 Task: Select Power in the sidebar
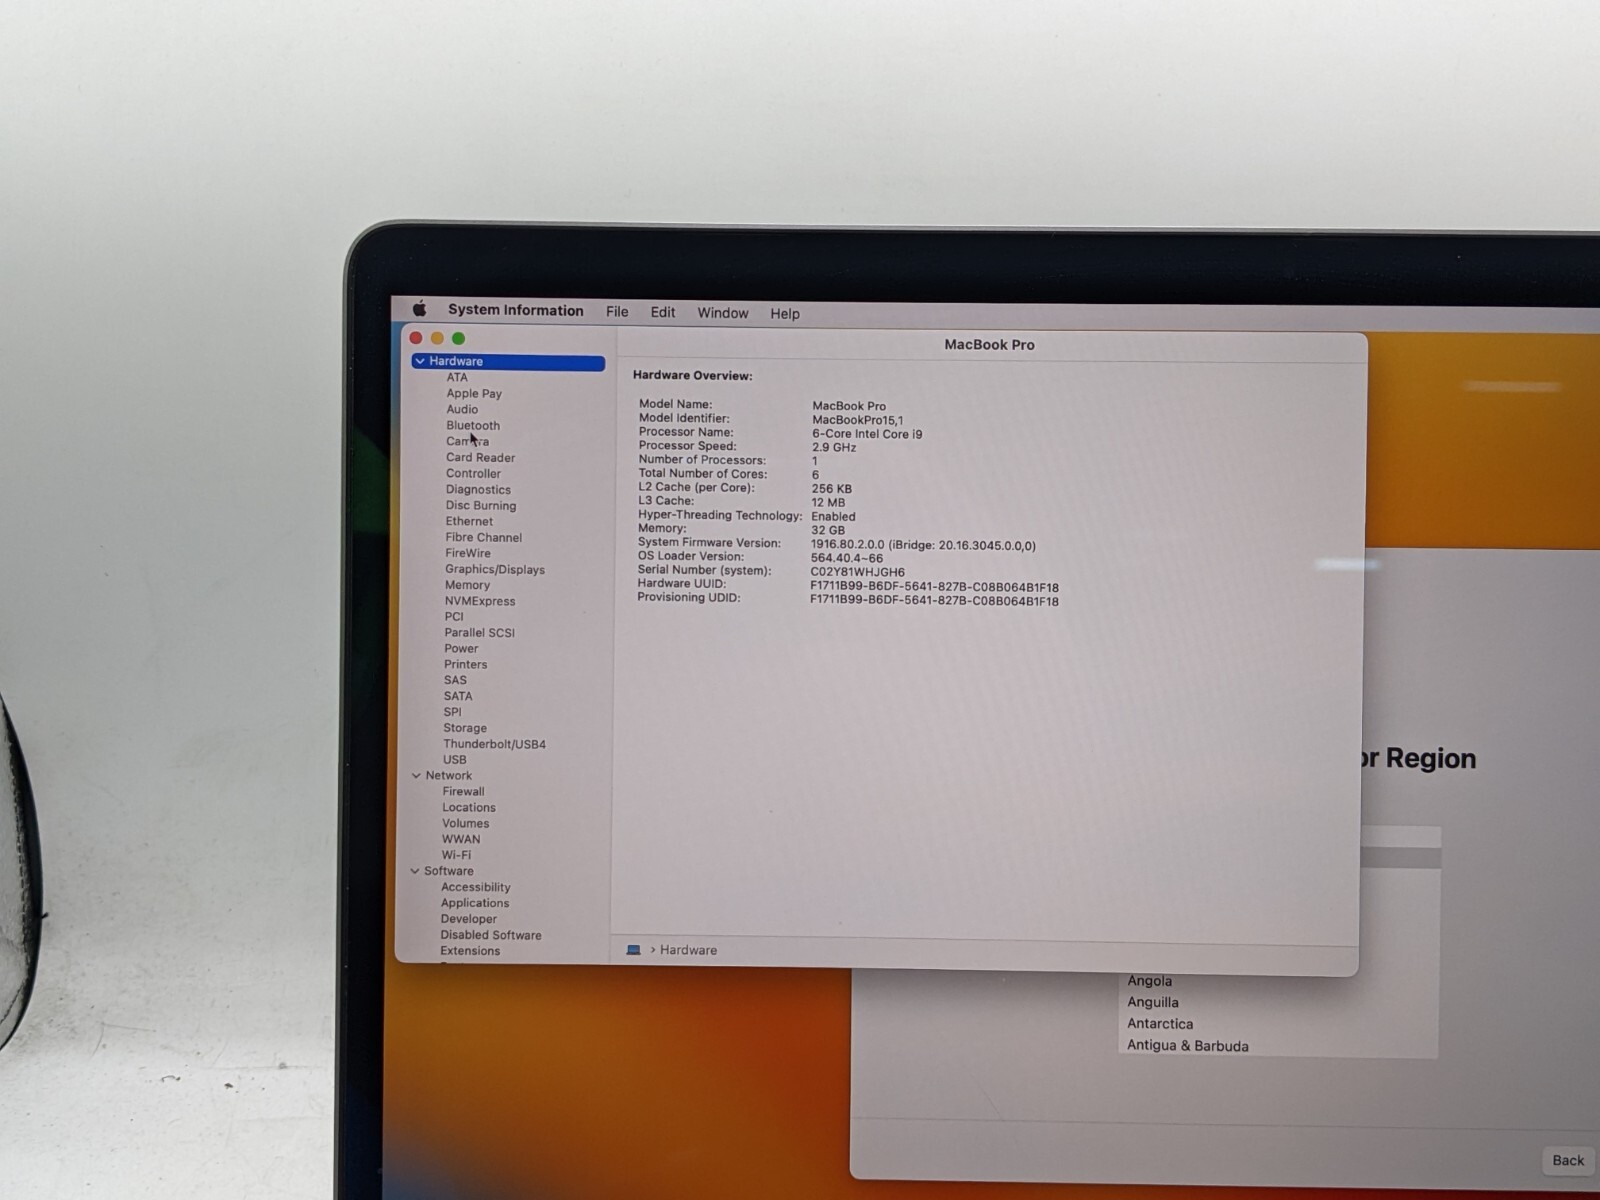461,648
